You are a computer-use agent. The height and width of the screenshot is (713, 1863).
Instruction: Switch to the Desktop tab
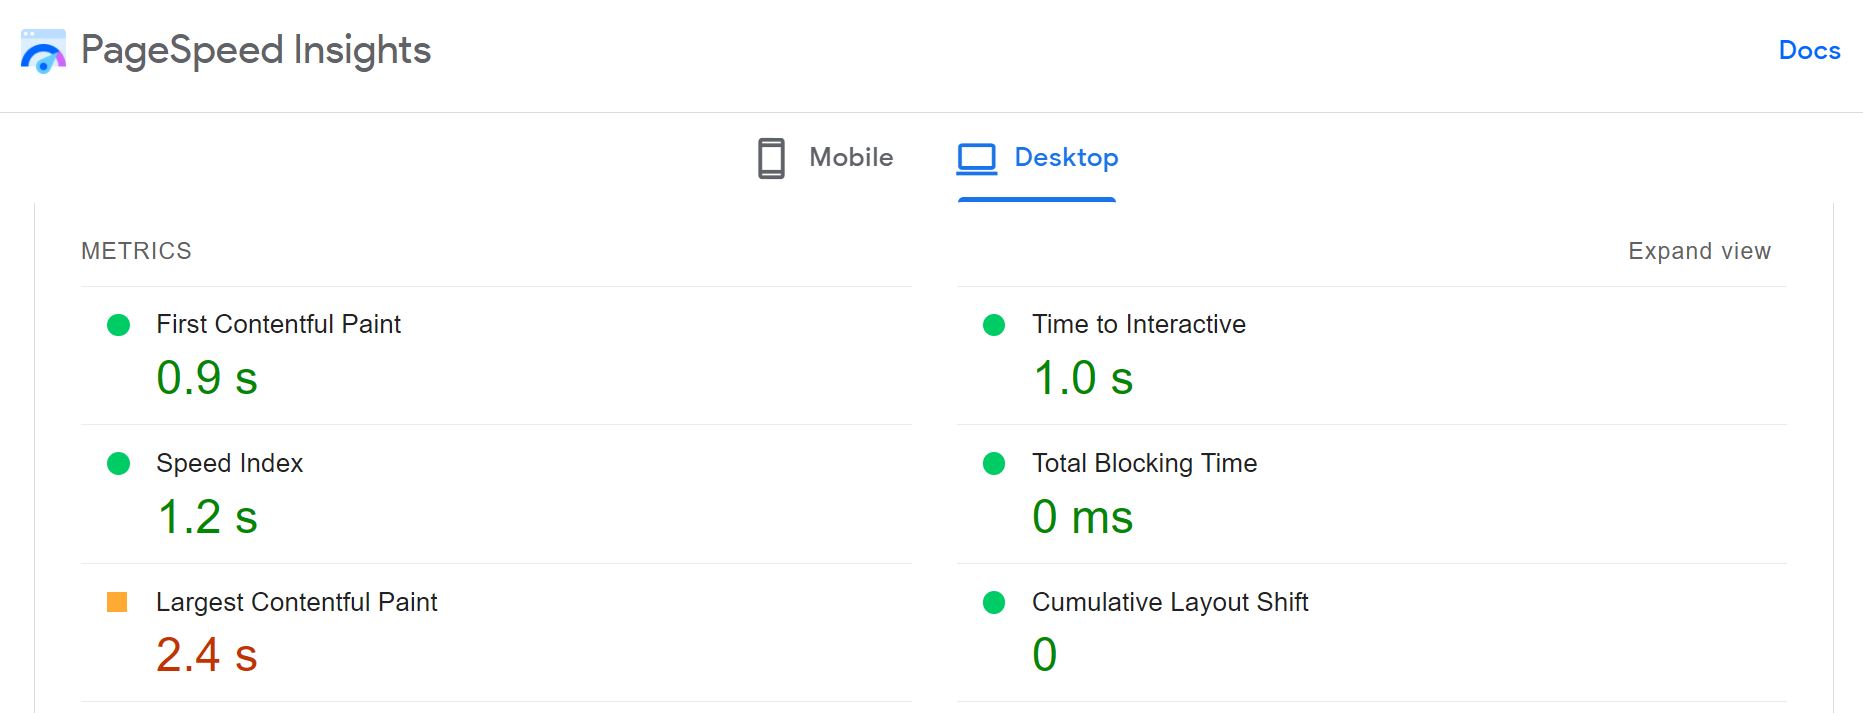[1066, 157]
